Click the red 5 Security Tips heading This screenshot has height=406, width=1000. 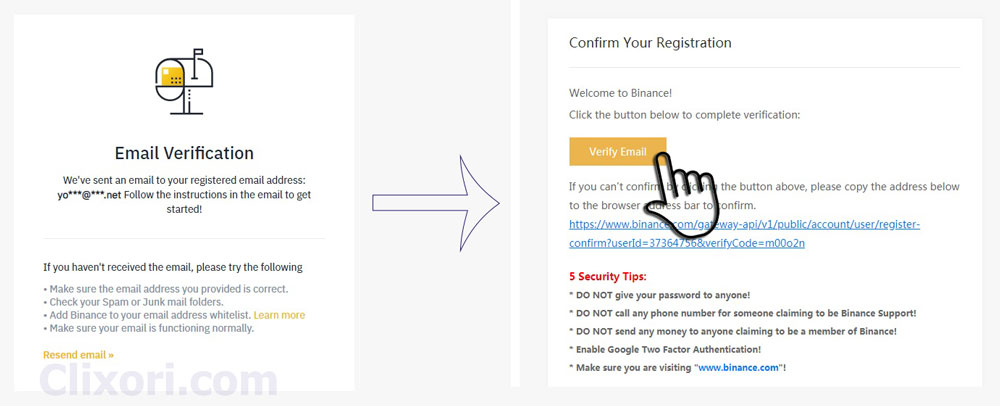tap(607, 275)
